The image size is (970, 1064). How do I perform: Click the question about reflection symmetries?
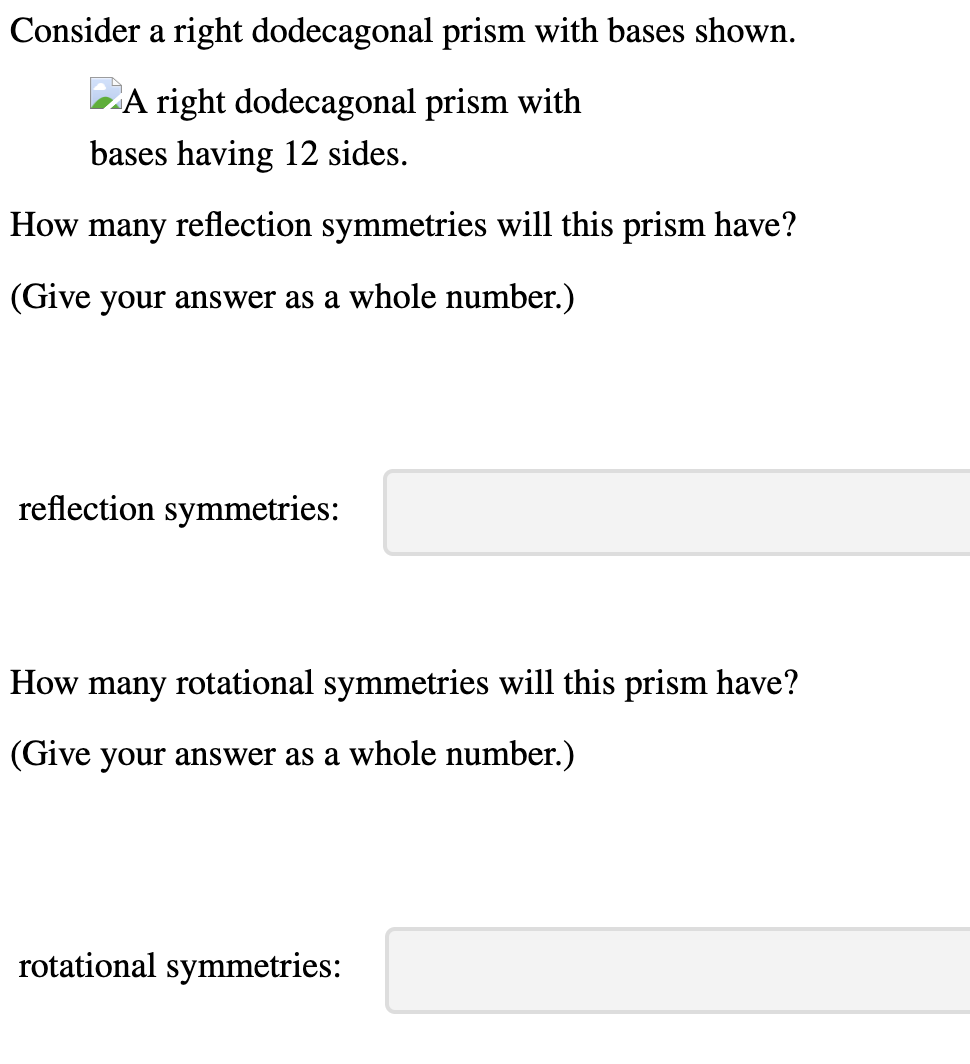404,225
